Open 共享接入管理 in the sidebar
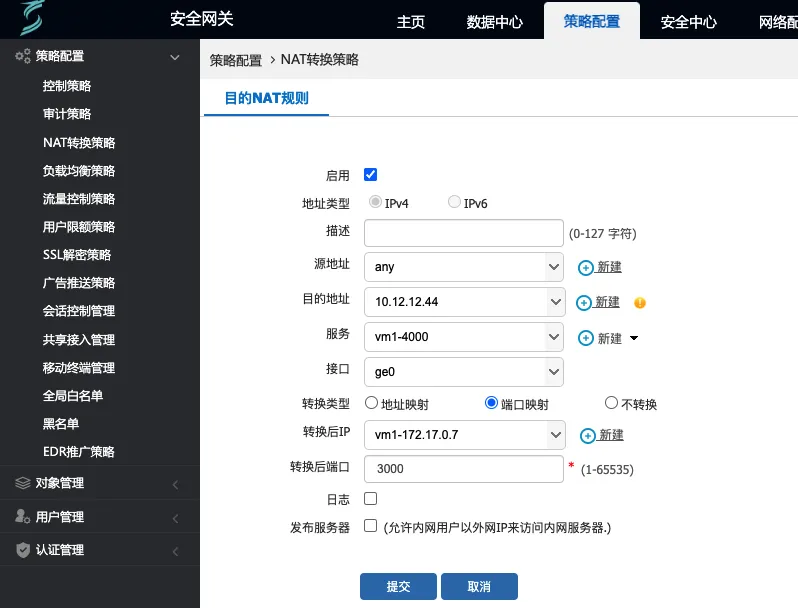This screenshot has width=798, height=608. [79, 339]
